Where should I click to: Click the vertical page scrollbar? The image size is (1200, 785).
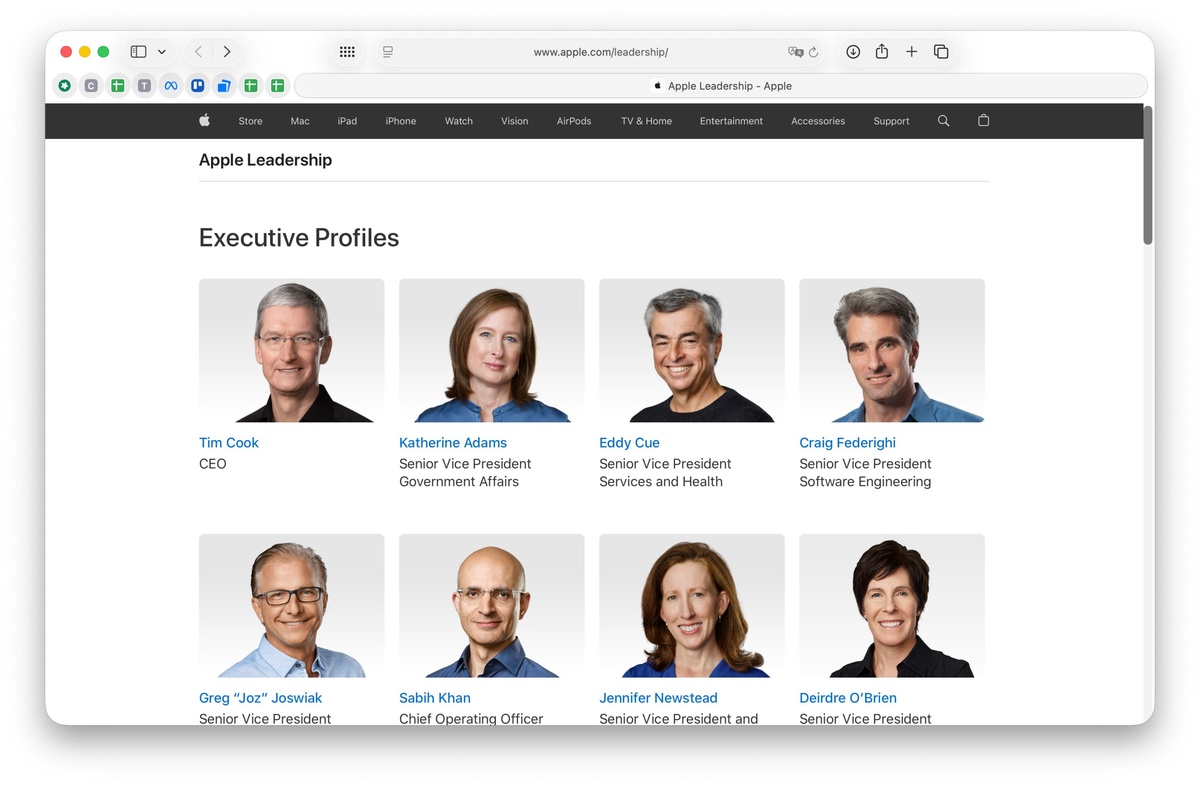tap(1148, 175)
